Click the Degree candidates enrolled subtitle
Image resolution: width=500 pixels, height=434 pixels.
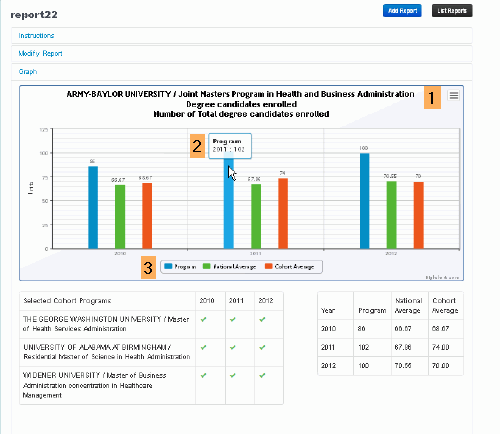point(241,104)
